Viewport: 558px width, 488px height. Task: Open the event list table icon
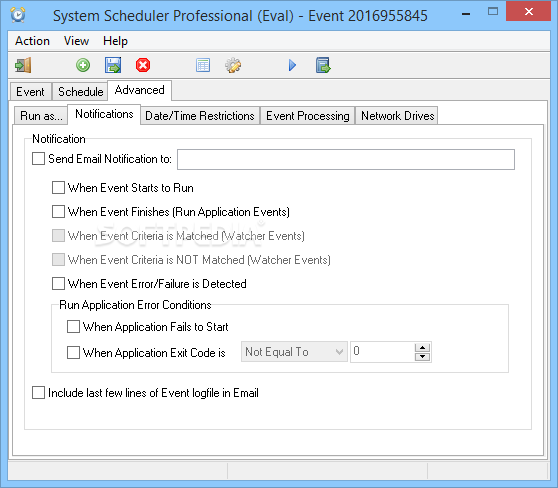[203, 65]
